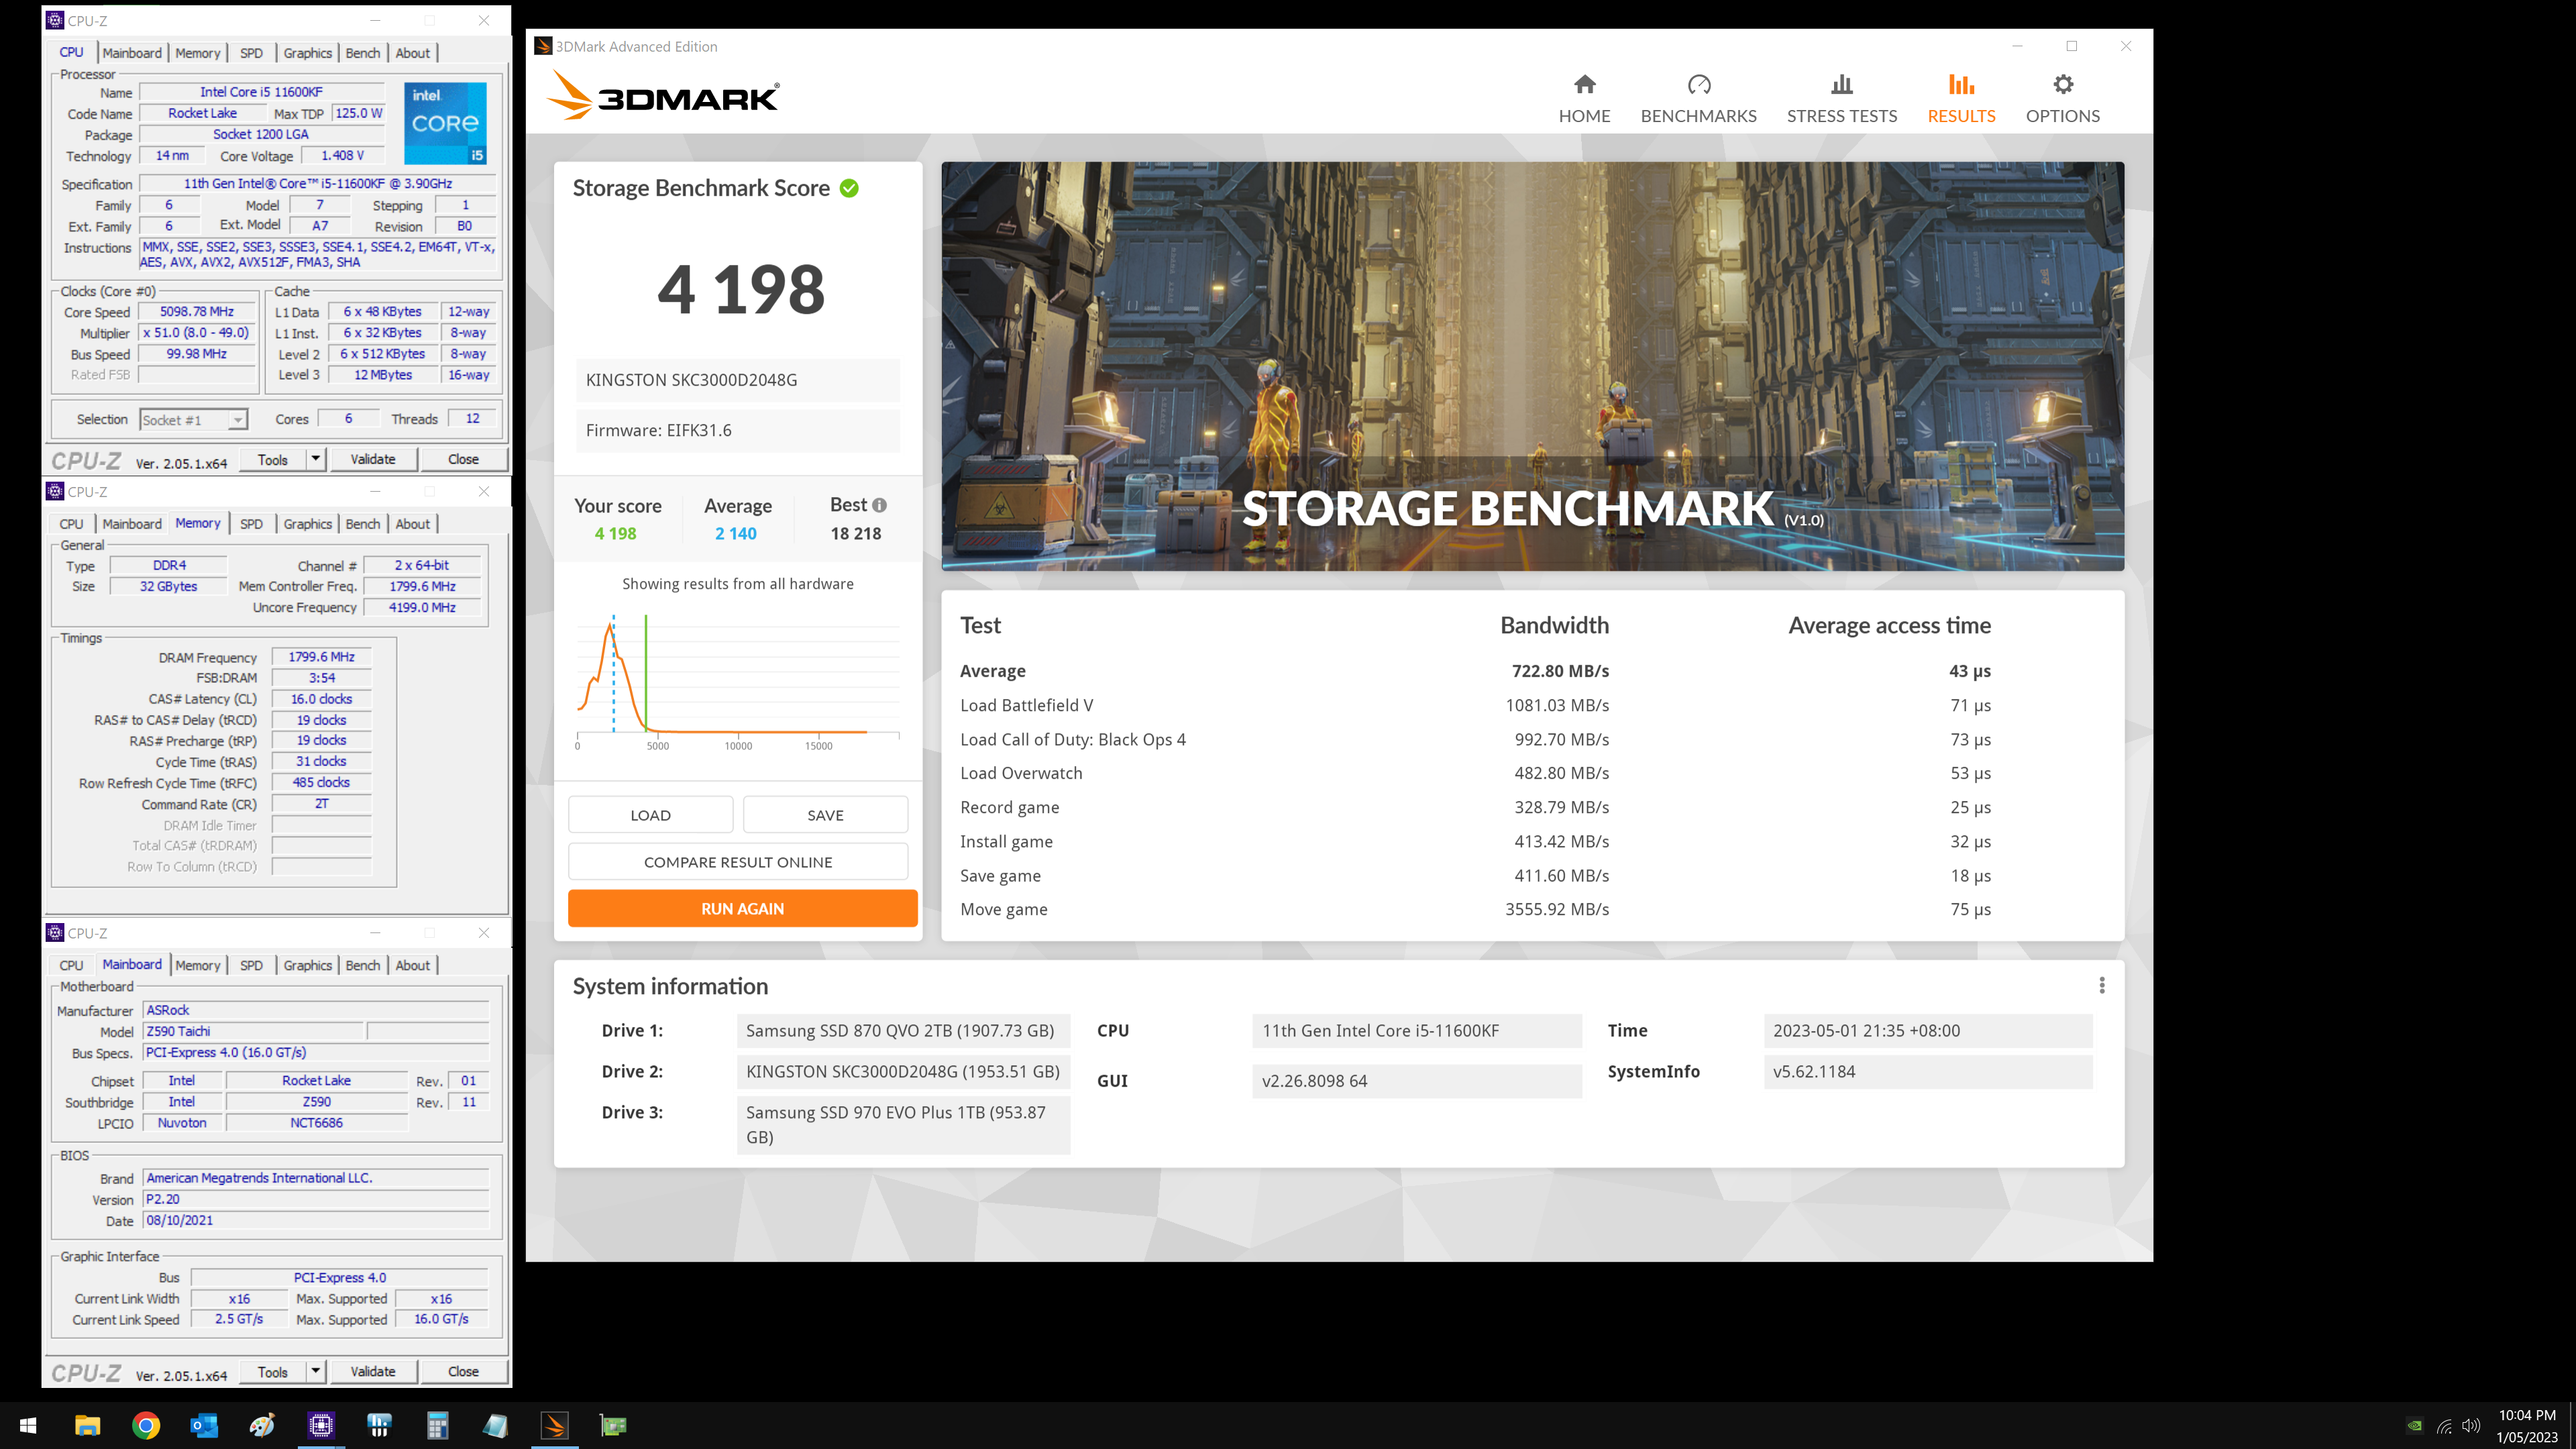Click the 3DMark logo
The image size is (2576, 1449).
(663, 97)
